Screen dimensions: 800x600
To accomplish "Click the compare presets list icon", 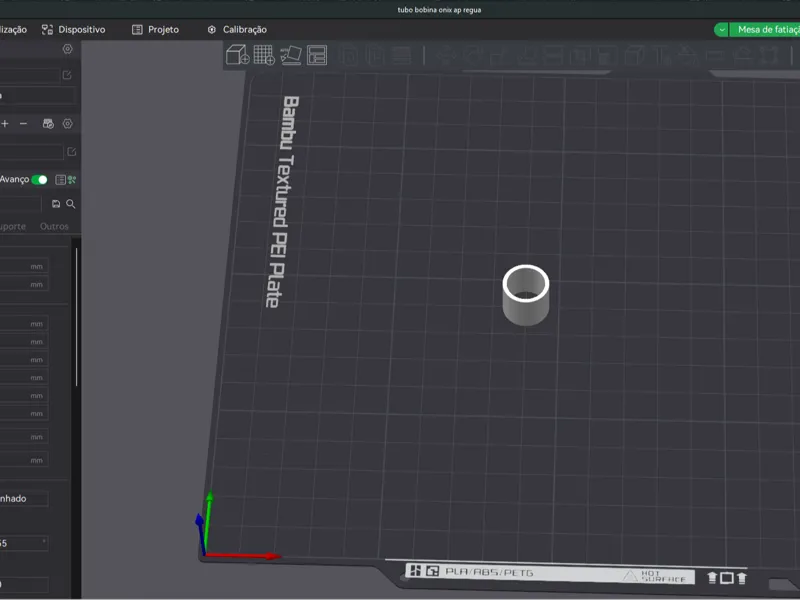I will click(60, 180).
